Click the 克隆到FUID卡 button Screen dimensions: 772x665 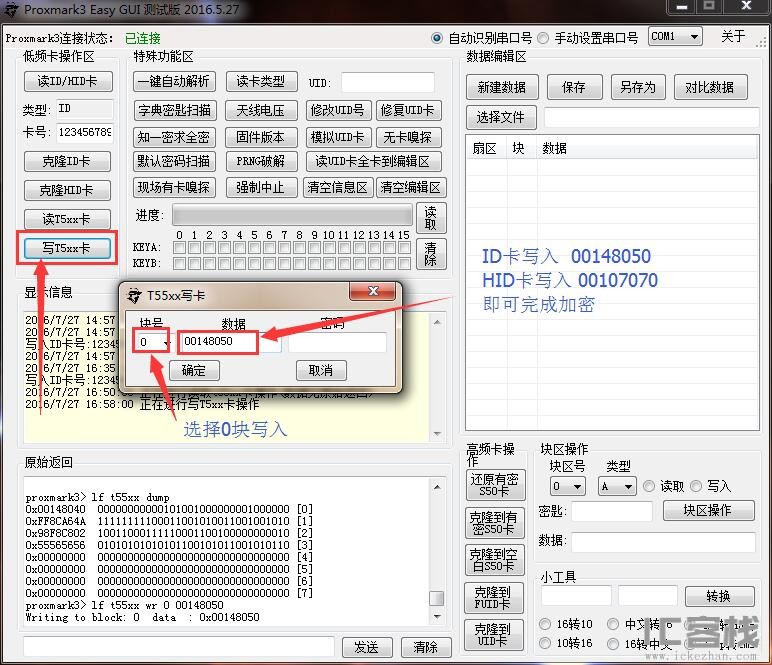(493, 598)
